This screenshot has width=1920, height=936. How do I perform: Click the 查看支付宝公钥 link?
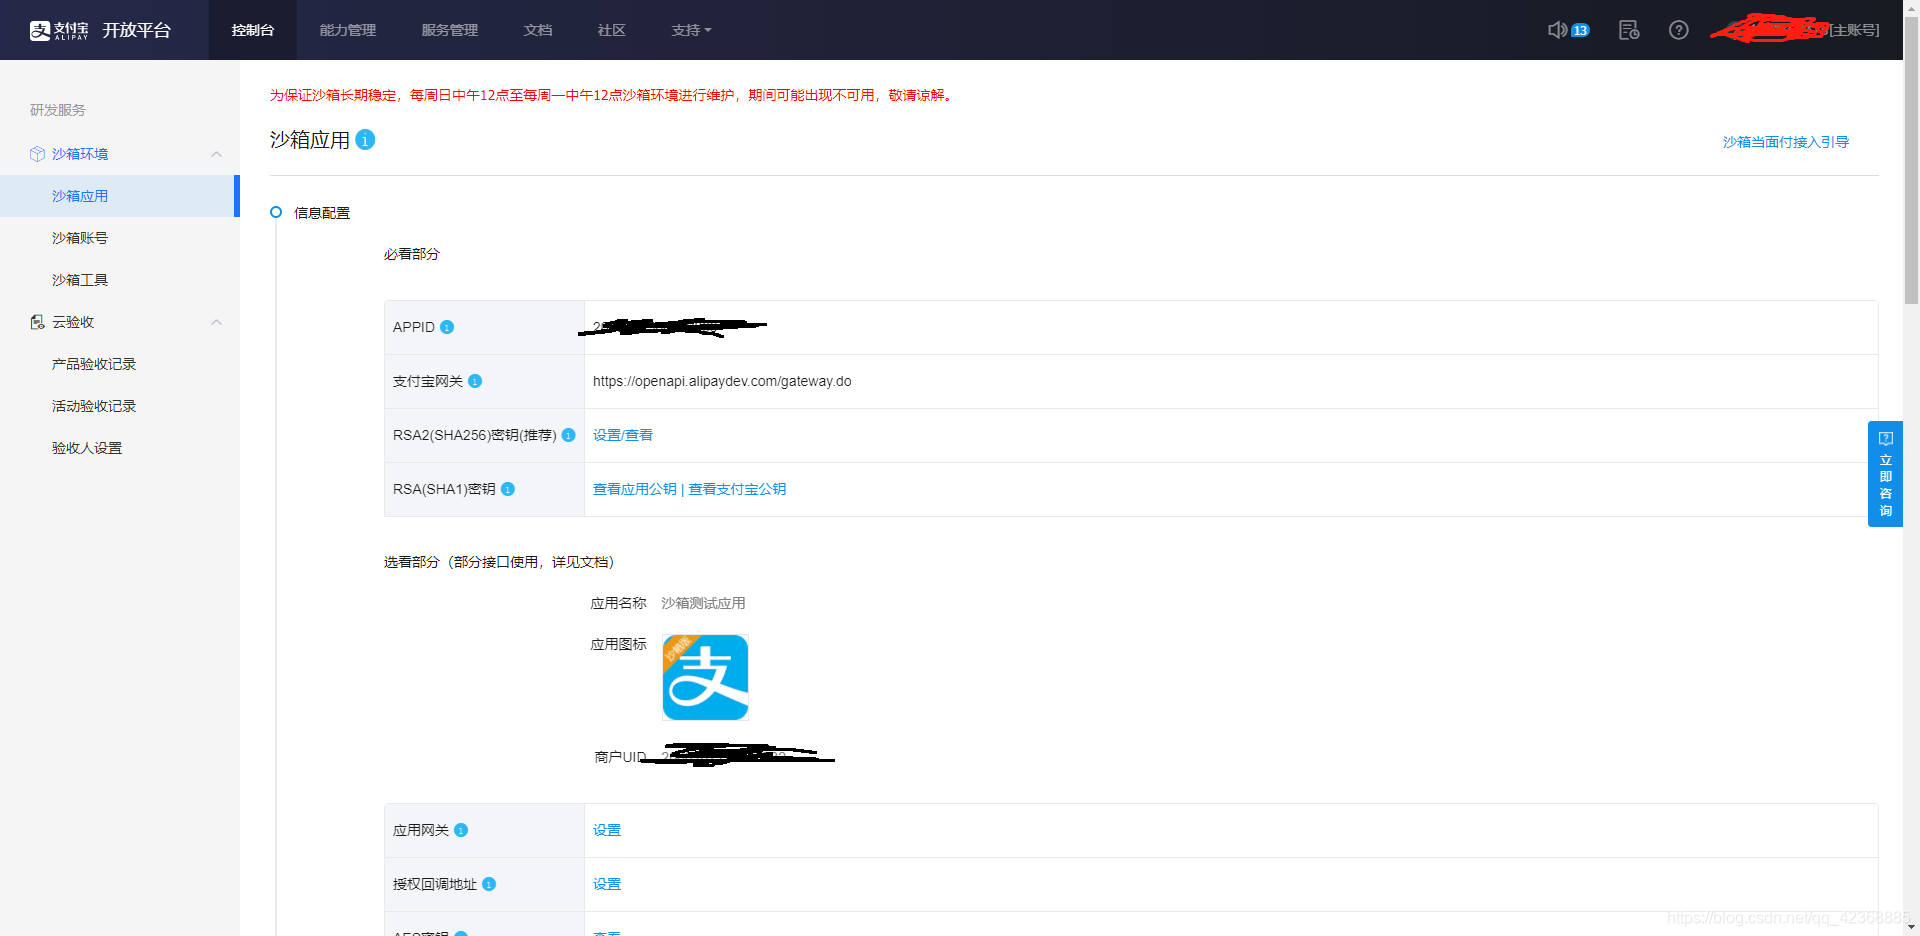click(737, 489)
